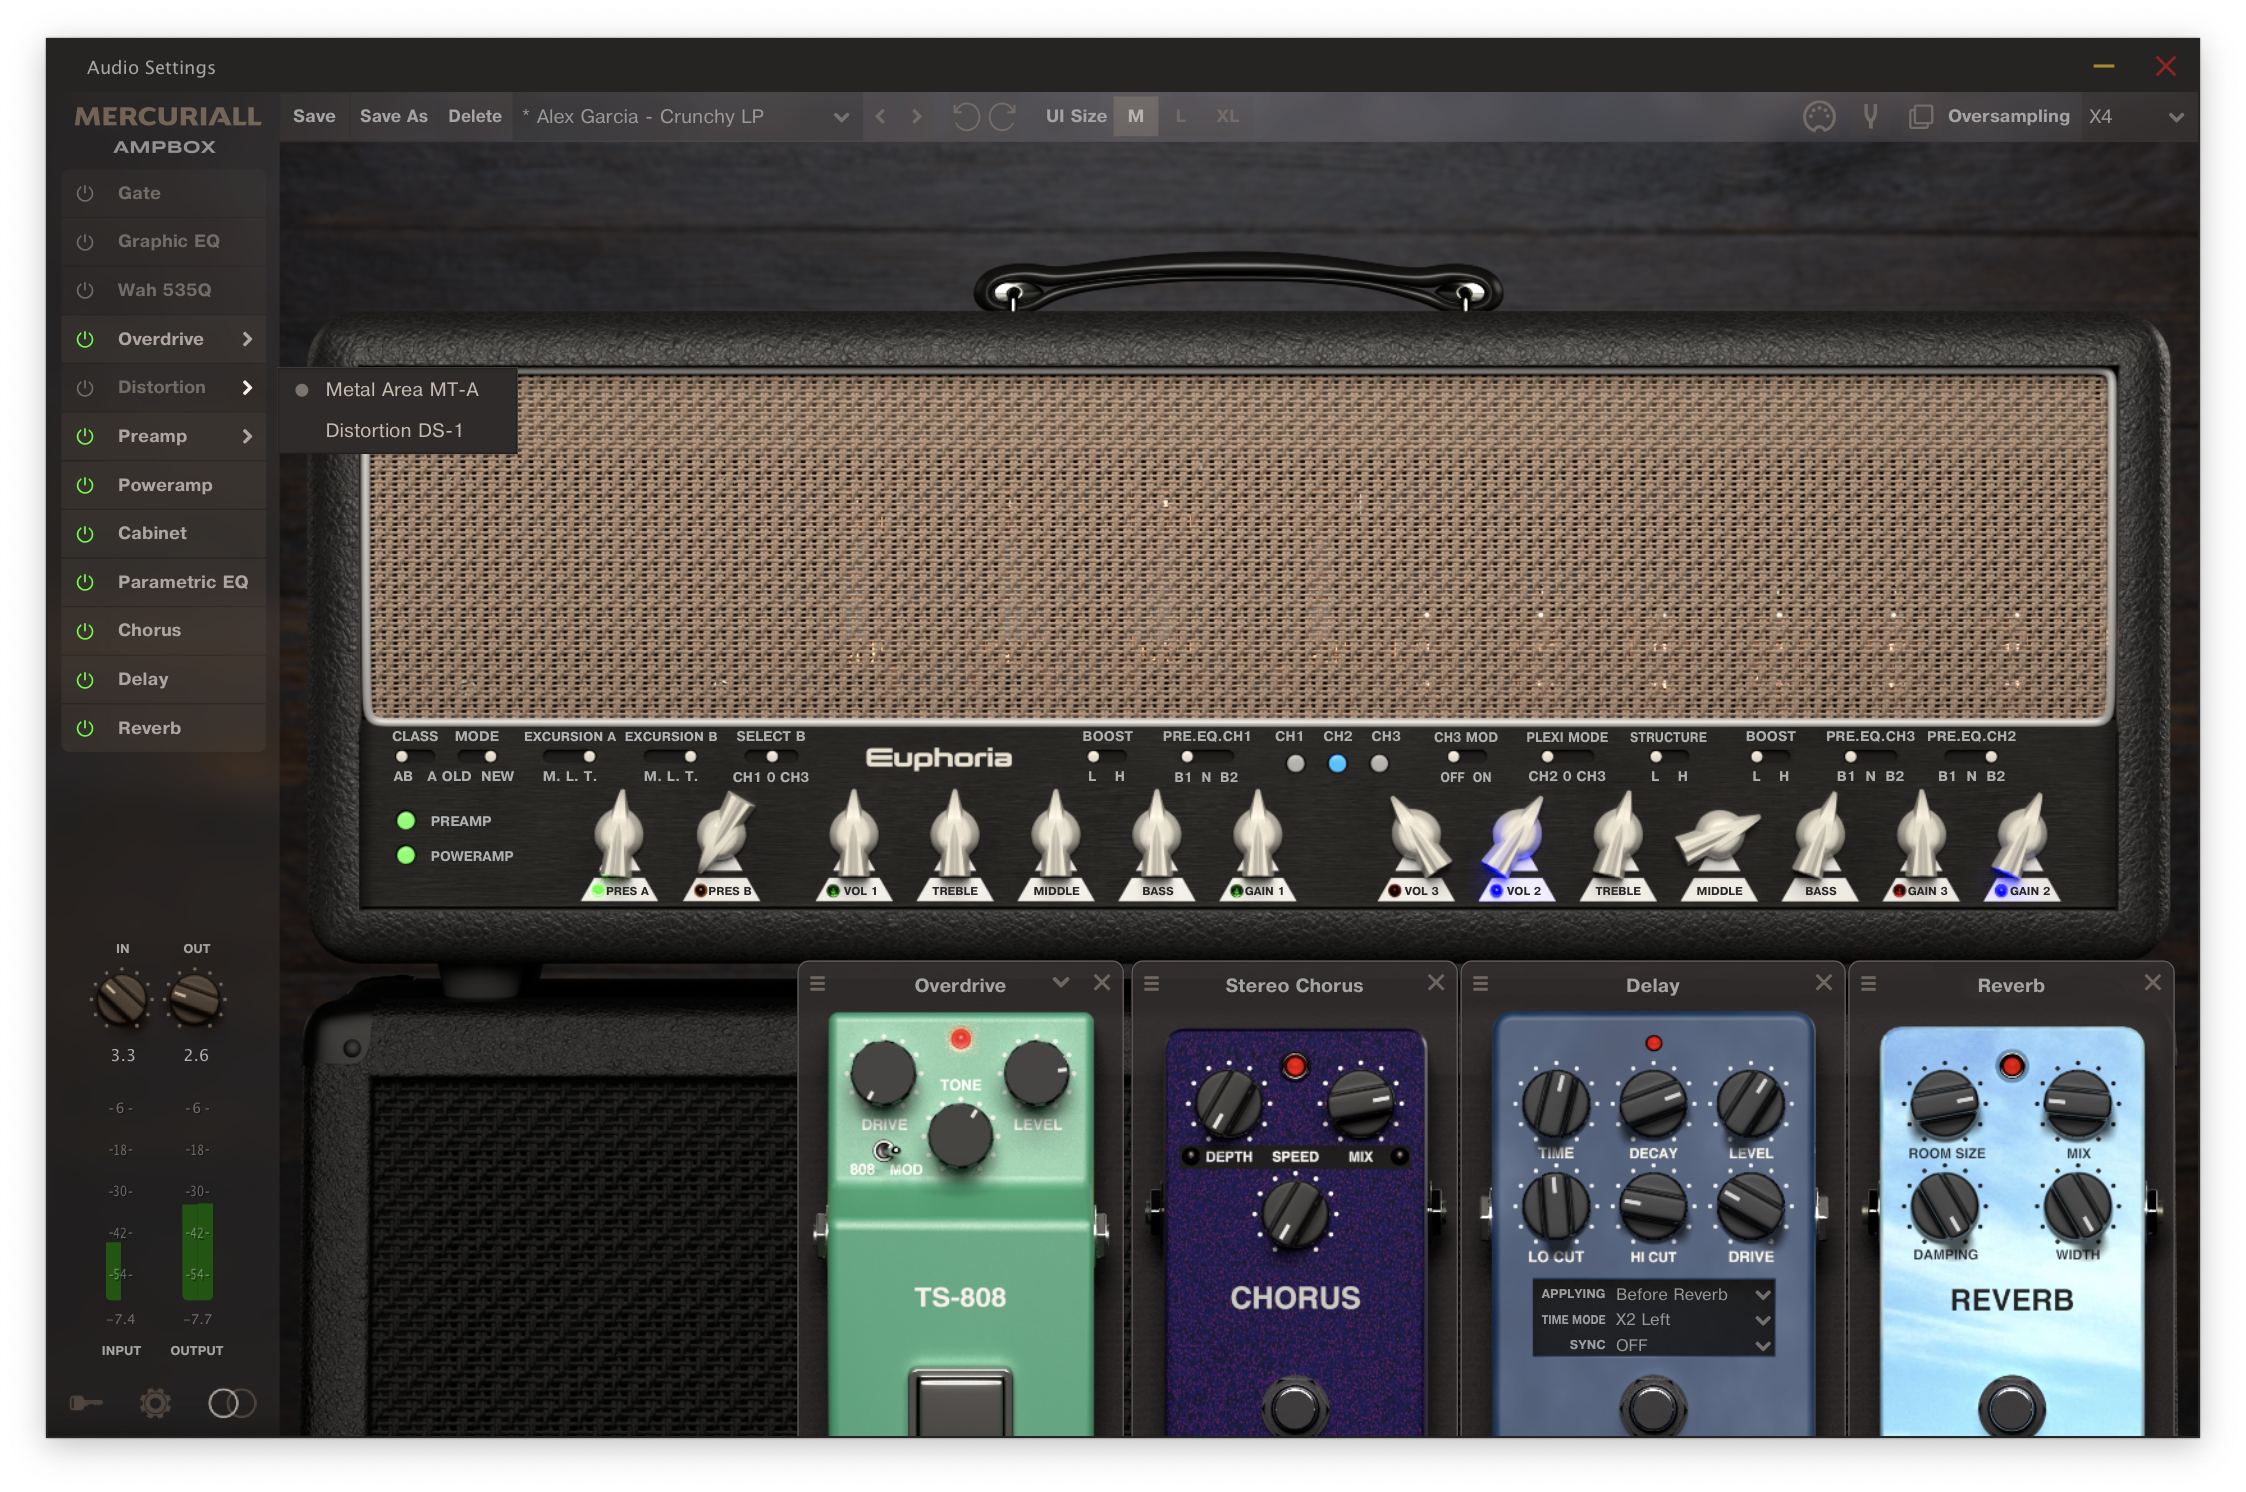Click the IN level knob

click(x=122, y=1000)
